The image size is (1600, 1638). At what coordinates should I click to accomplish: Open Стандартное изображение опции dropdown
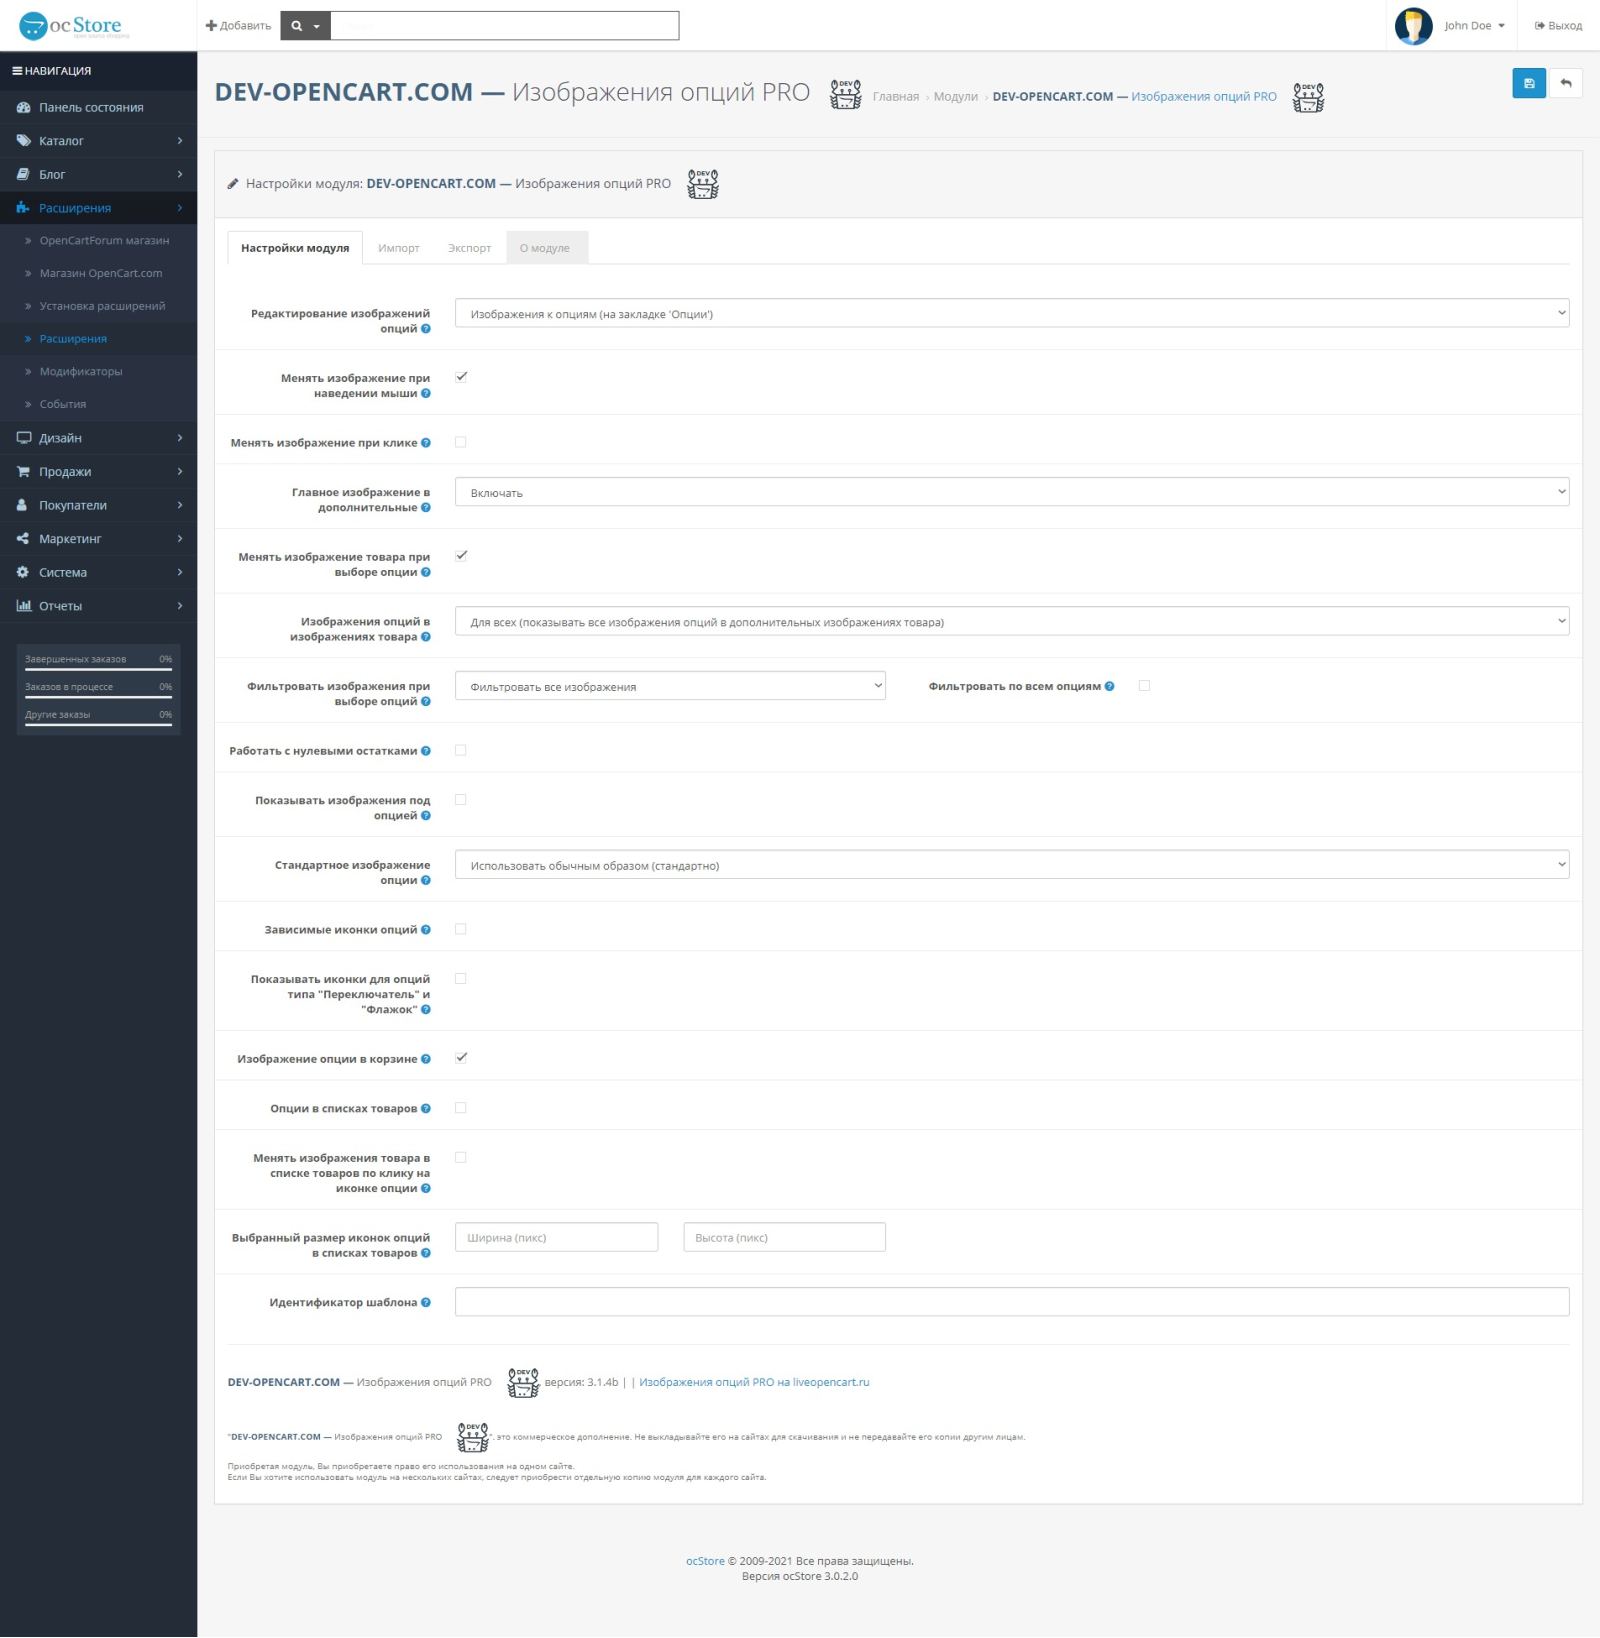pyautogui.click(x=1012, y=866)
